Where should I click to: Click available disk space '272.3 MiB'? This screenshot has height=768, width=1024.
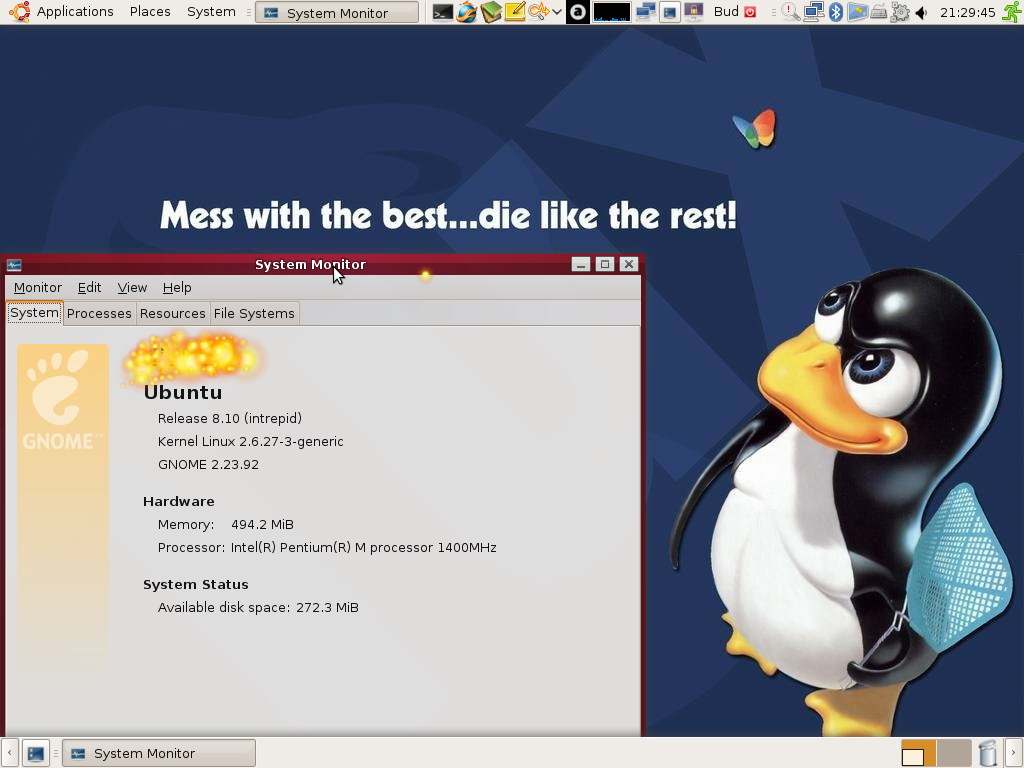327,607
